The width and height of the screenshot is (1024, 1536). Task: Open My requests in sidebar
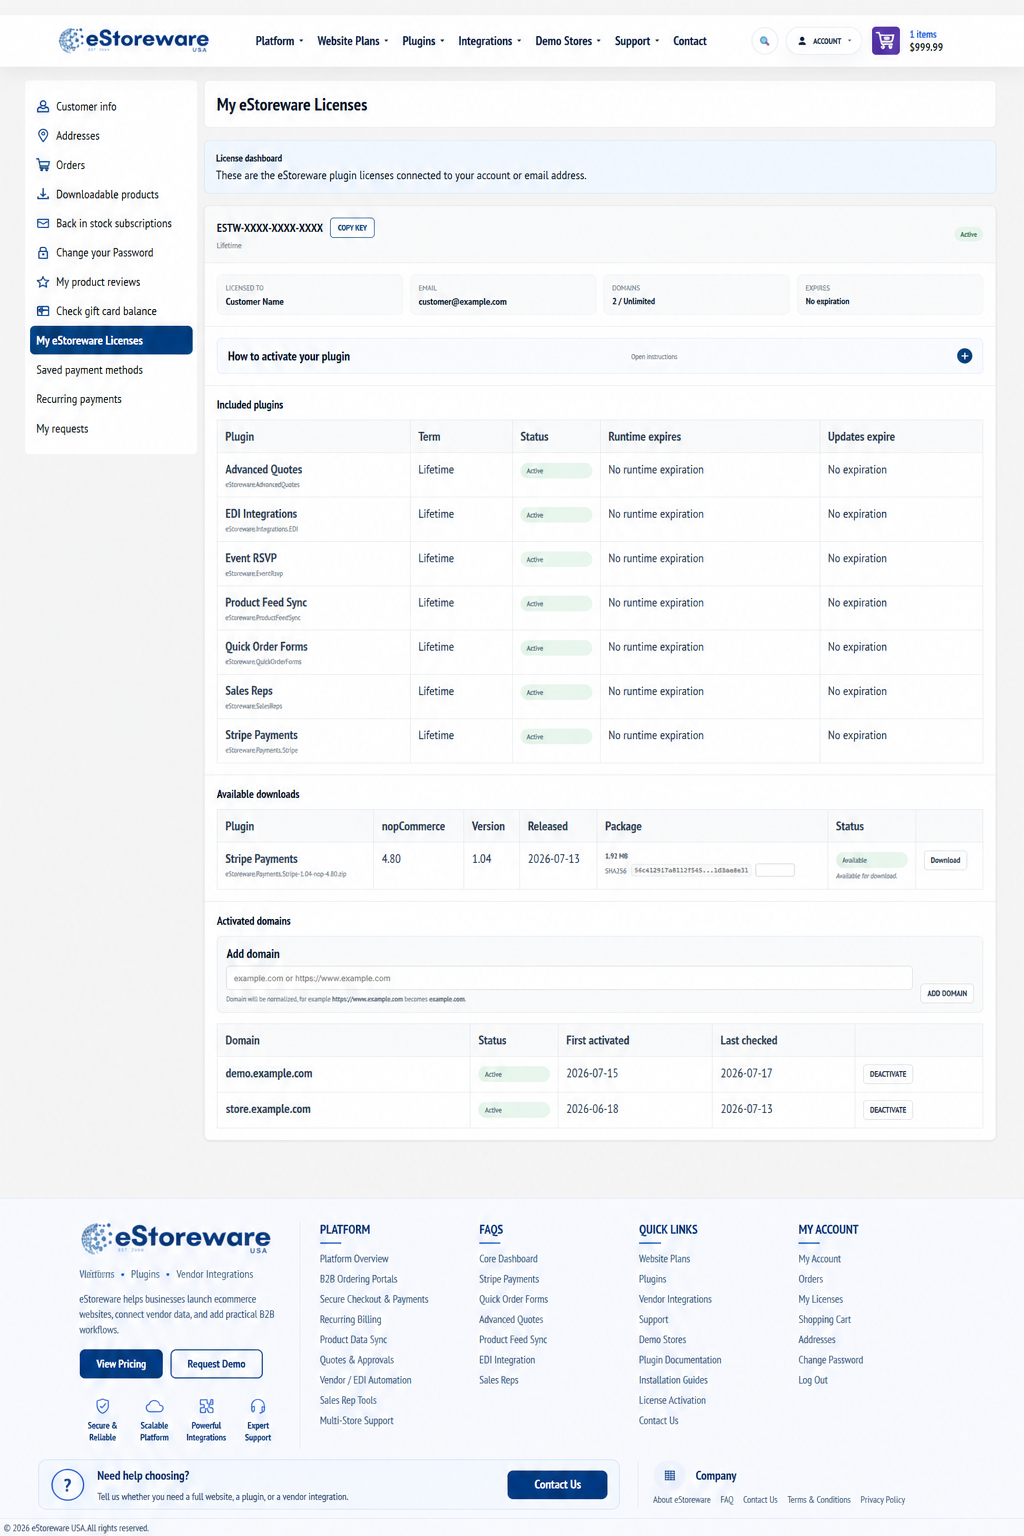[x=62, y=428]
